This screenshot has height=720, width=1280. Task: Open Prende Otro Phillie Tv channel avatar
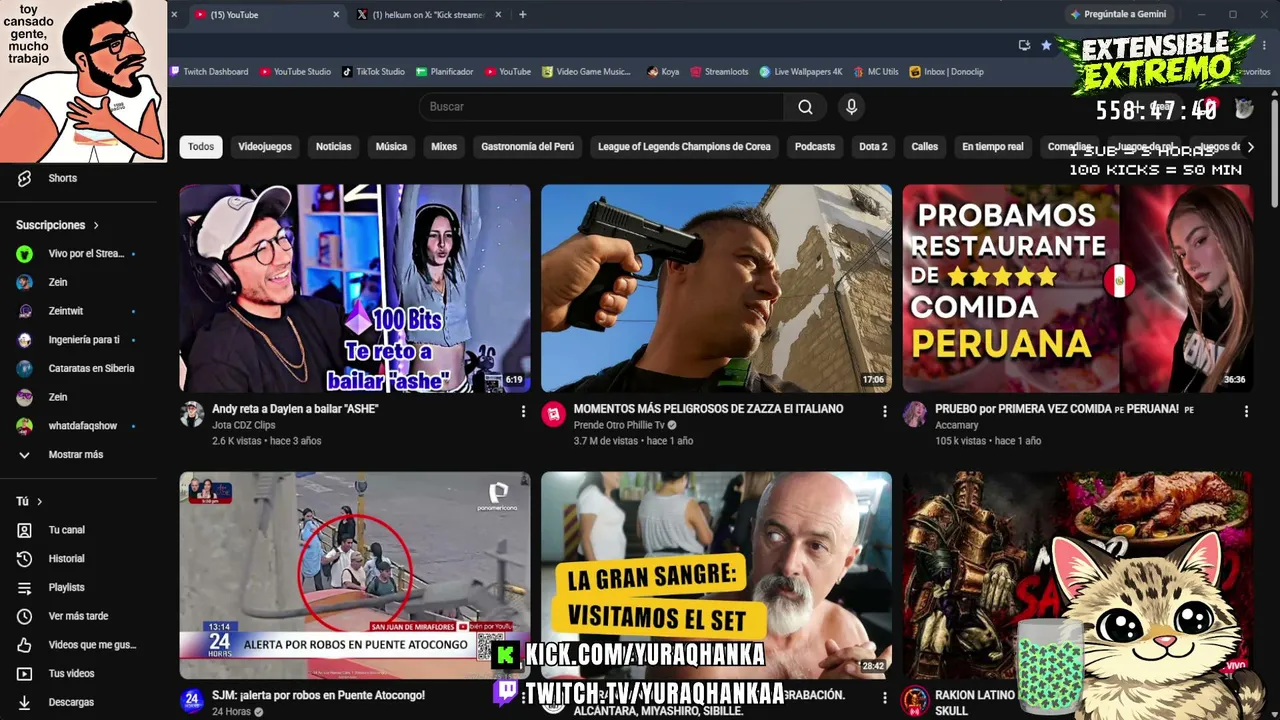point(553,415)
